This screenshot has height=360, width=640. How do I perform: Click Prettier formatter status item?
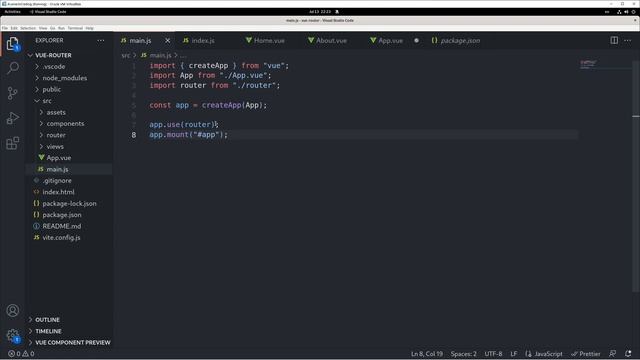(586, 354)
